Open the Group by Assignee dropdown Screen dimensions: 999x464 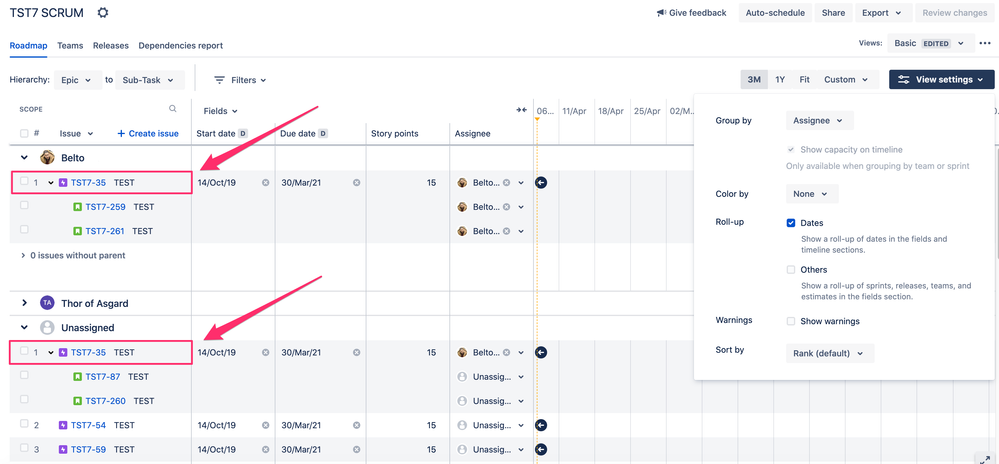tap(819, 120)
